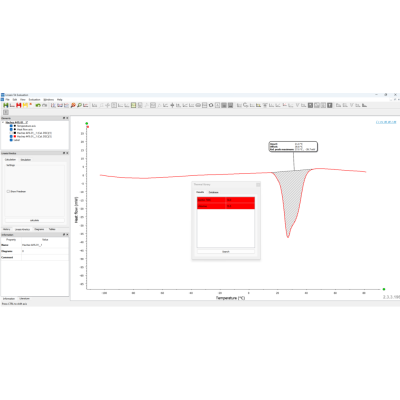This screenshot has width=400, height=400.
Task: Click the calculate button
Action: [x=34, y=220]
